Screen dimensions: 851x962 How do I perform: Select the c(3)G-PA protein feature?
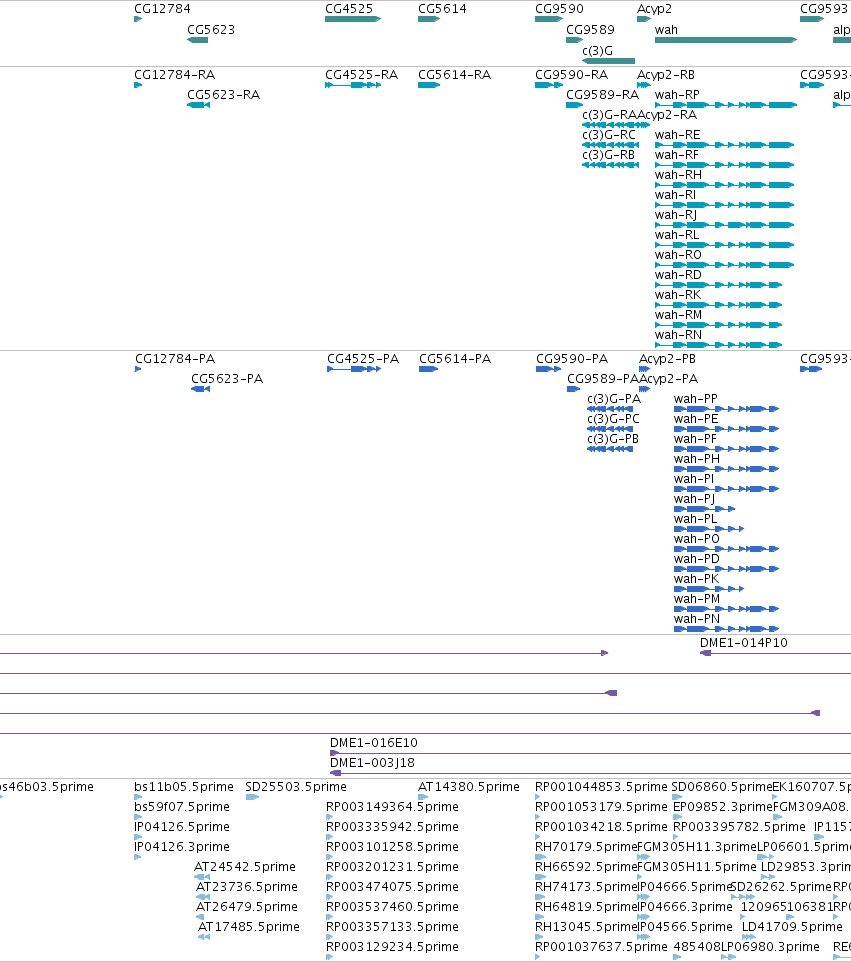(x=610, y=409)
